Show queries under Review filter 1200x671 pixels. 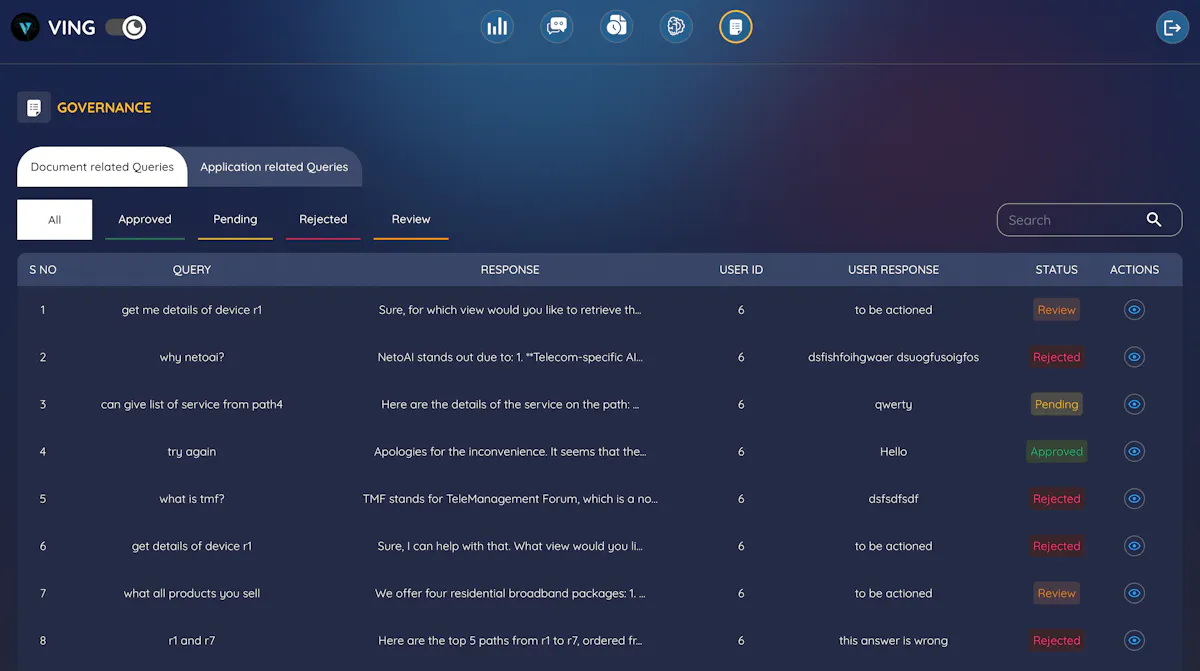point(411,220)
